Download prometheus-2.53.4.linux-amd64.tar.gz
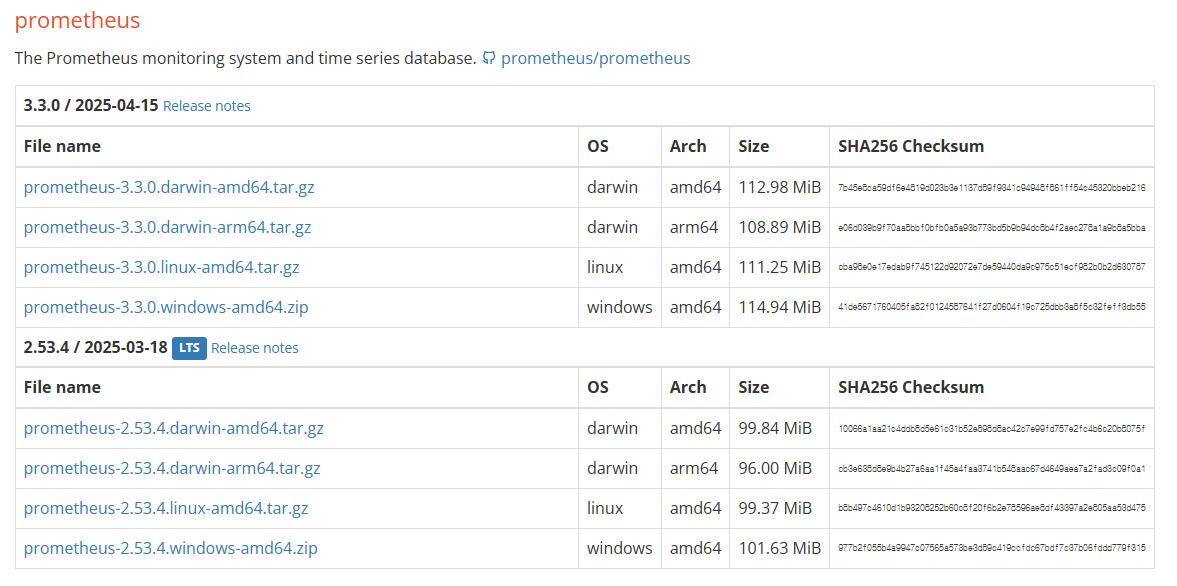 [166, 508]
